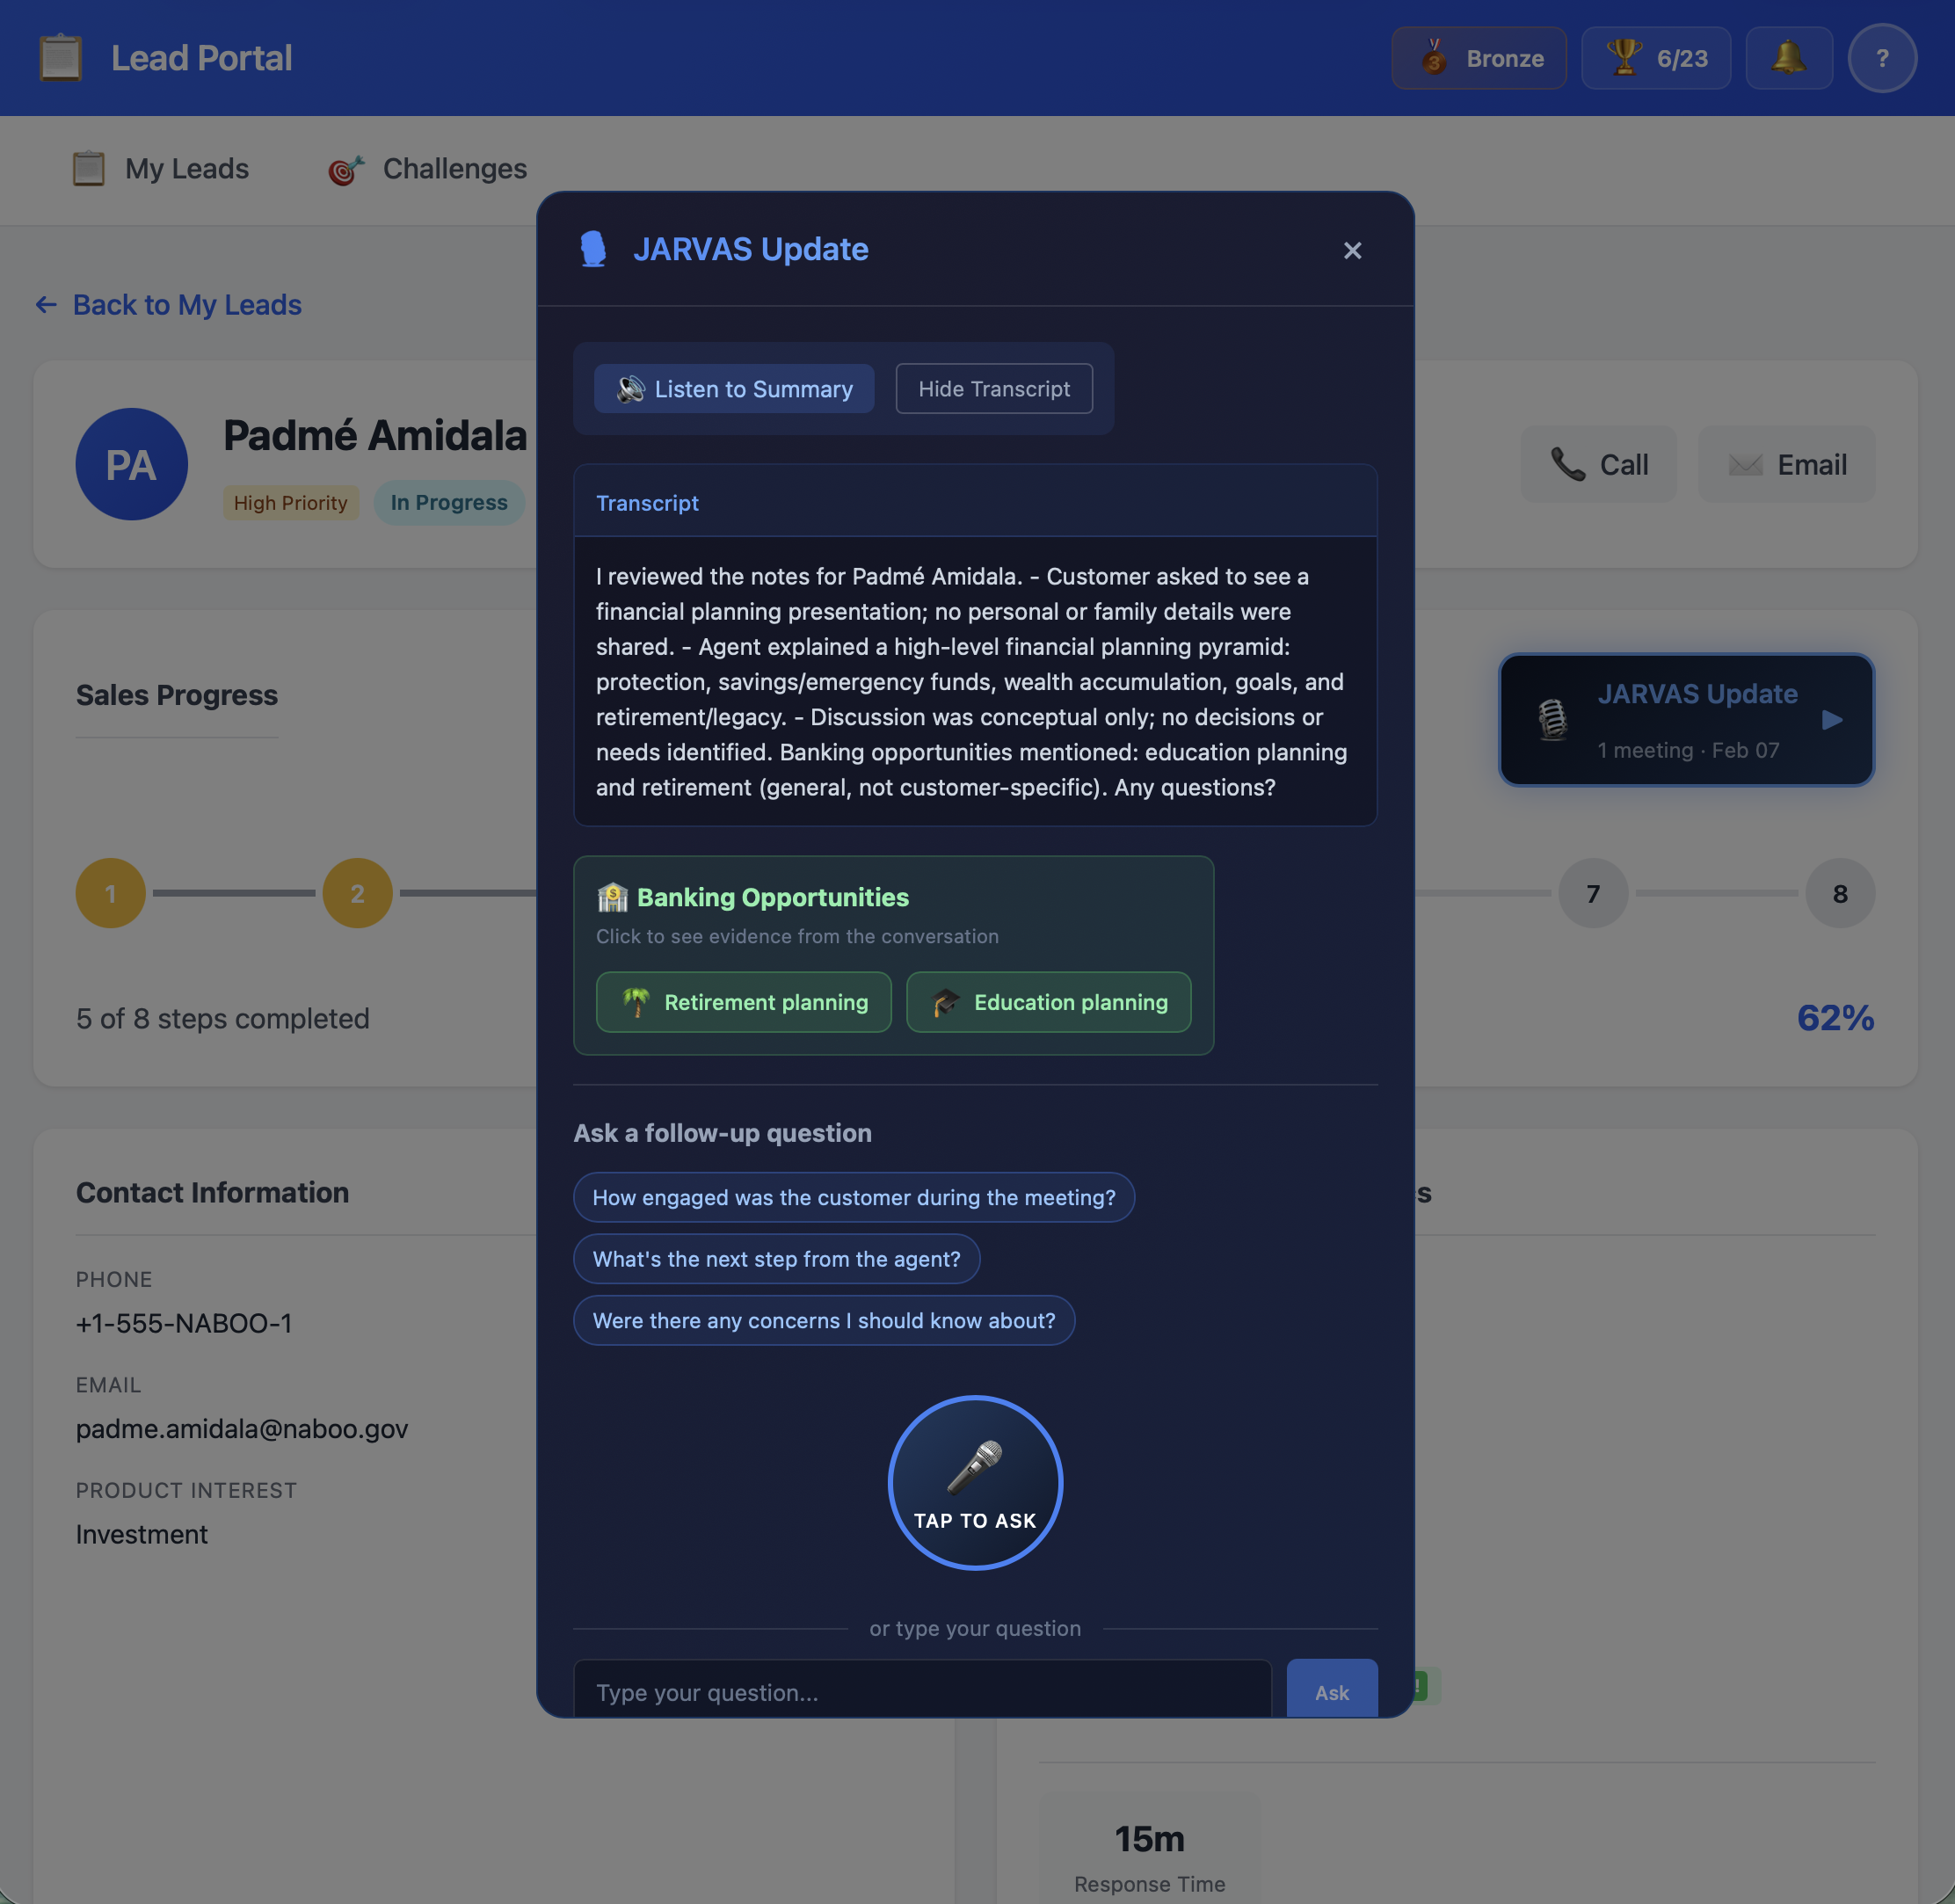Open the Challenges tab
This screenshot has height=1904, width=1955.
coord(427,169)
